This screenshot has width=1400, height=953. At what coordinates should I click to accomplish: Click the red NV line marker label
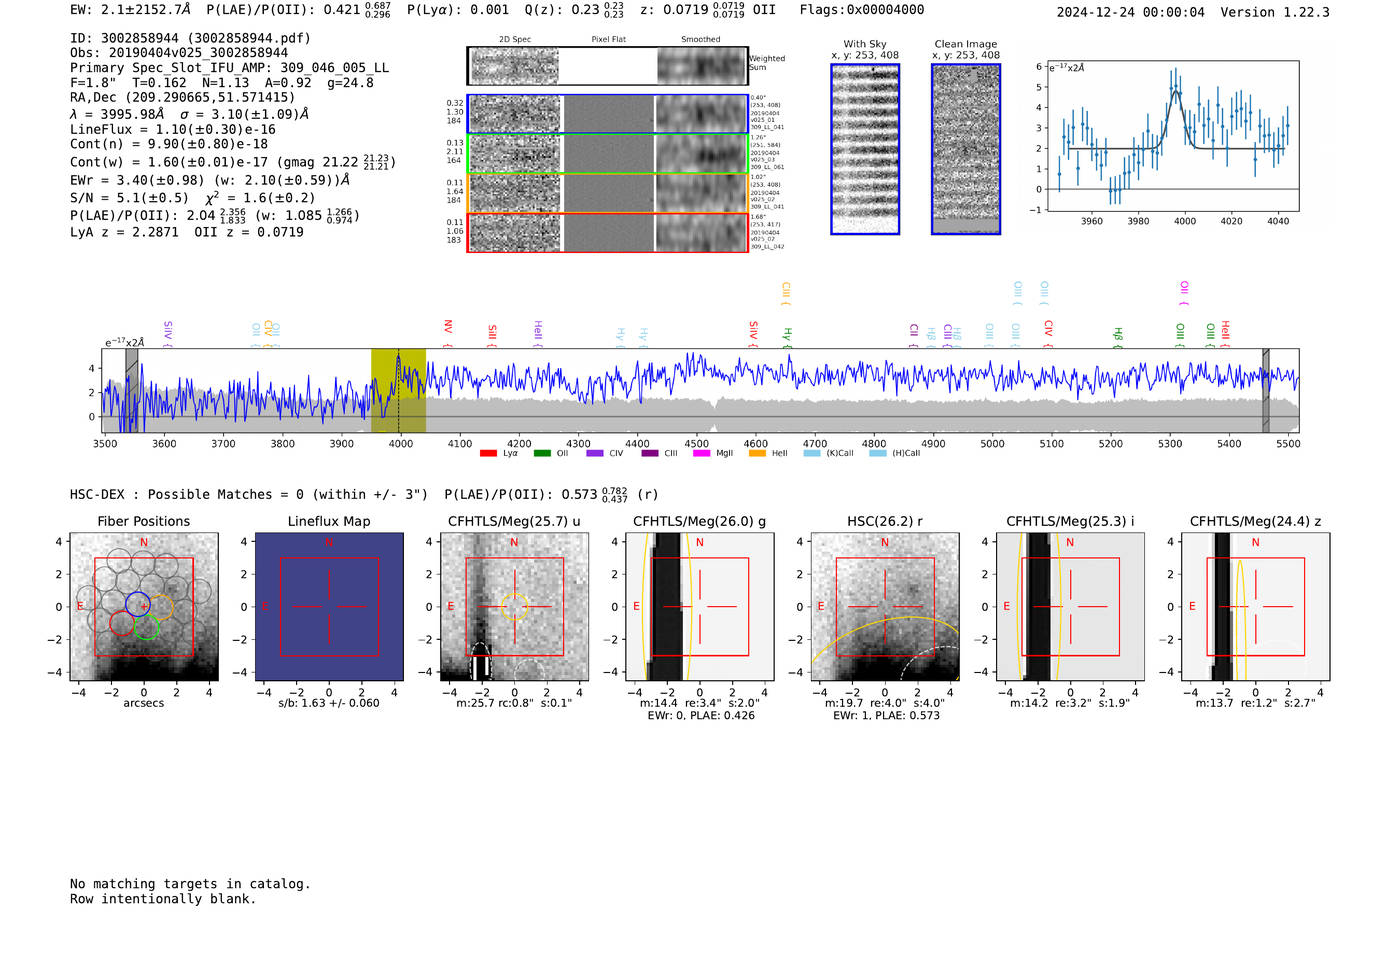448,328
